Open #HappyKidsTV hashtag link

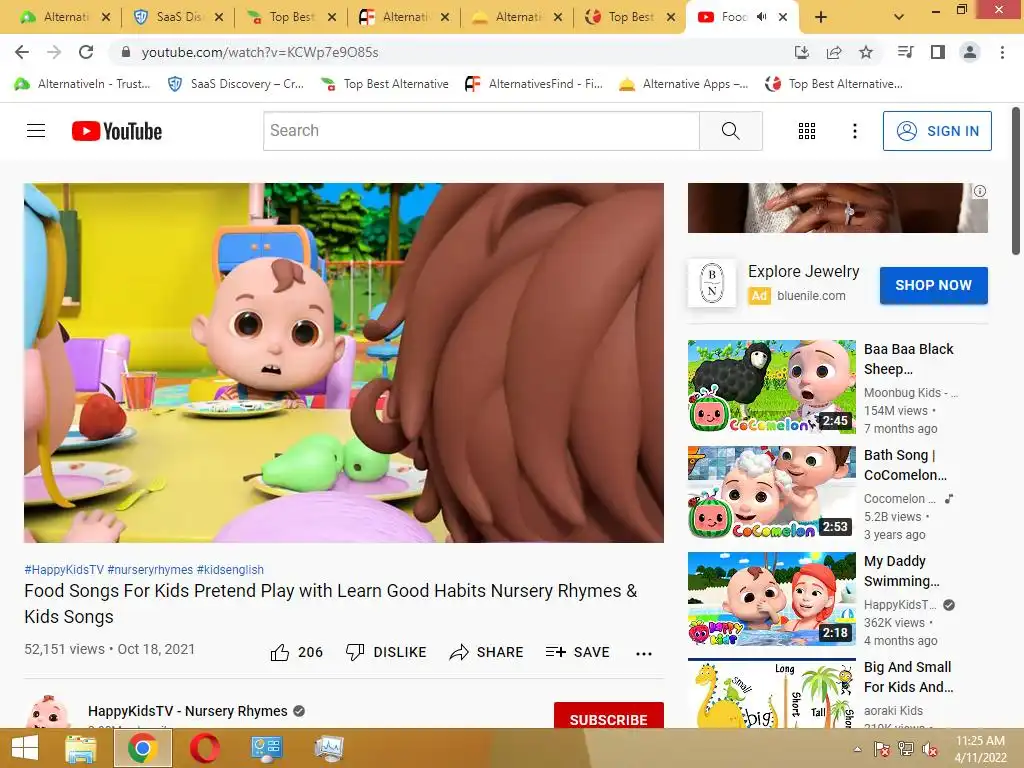[x=64, y=569]
